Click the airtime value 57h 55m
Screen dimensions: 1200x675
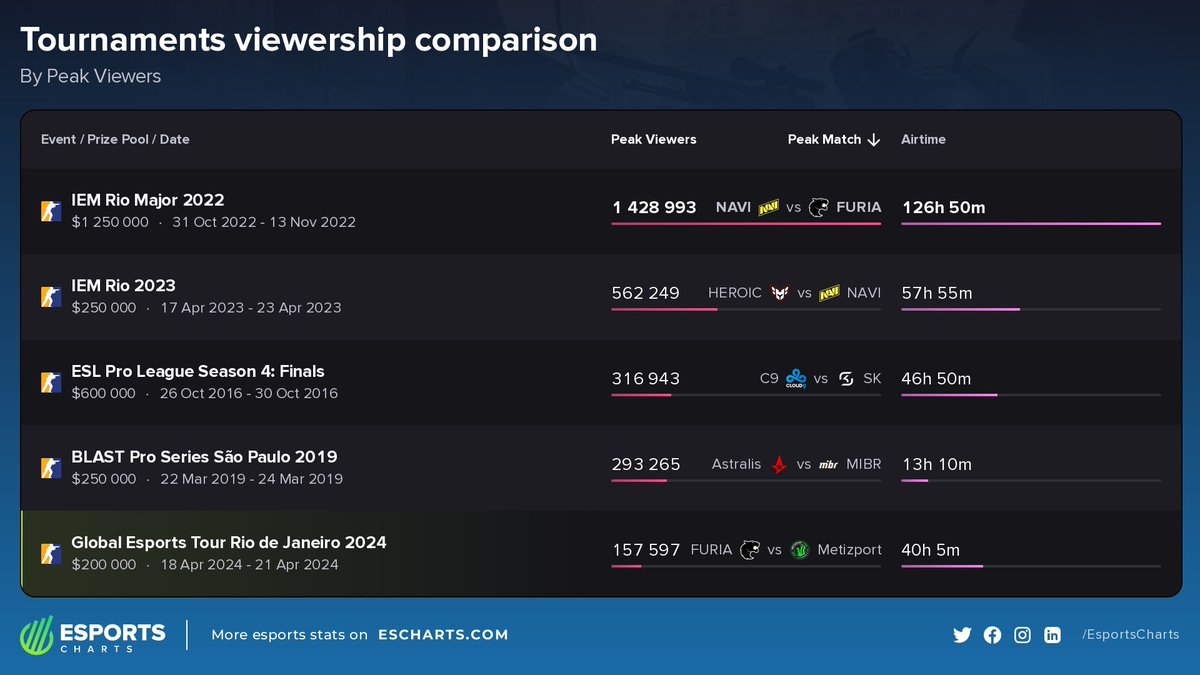[936, 293]
